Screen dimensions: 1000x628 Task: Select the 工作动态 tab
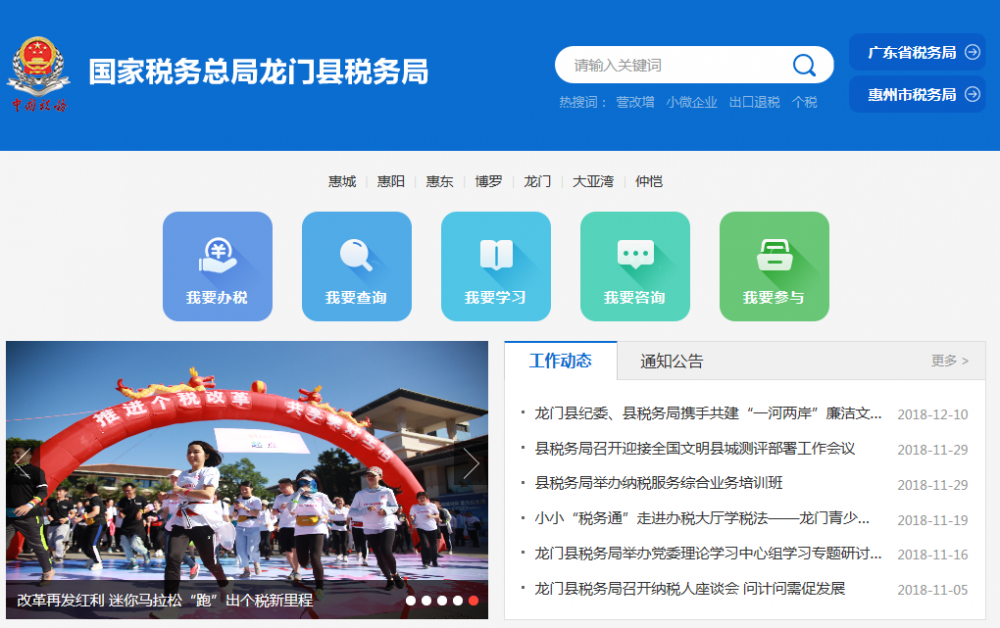pyautogui.click(x=560, y=359)
